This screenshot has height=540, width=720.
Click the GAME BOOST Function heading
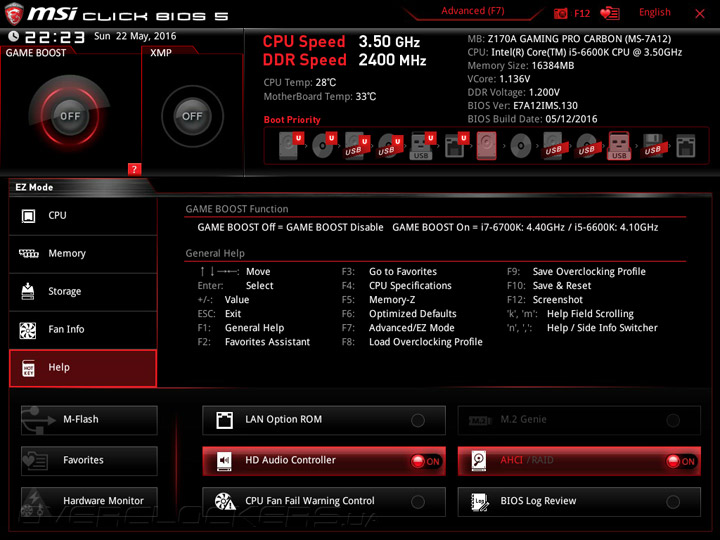[237, 209]
